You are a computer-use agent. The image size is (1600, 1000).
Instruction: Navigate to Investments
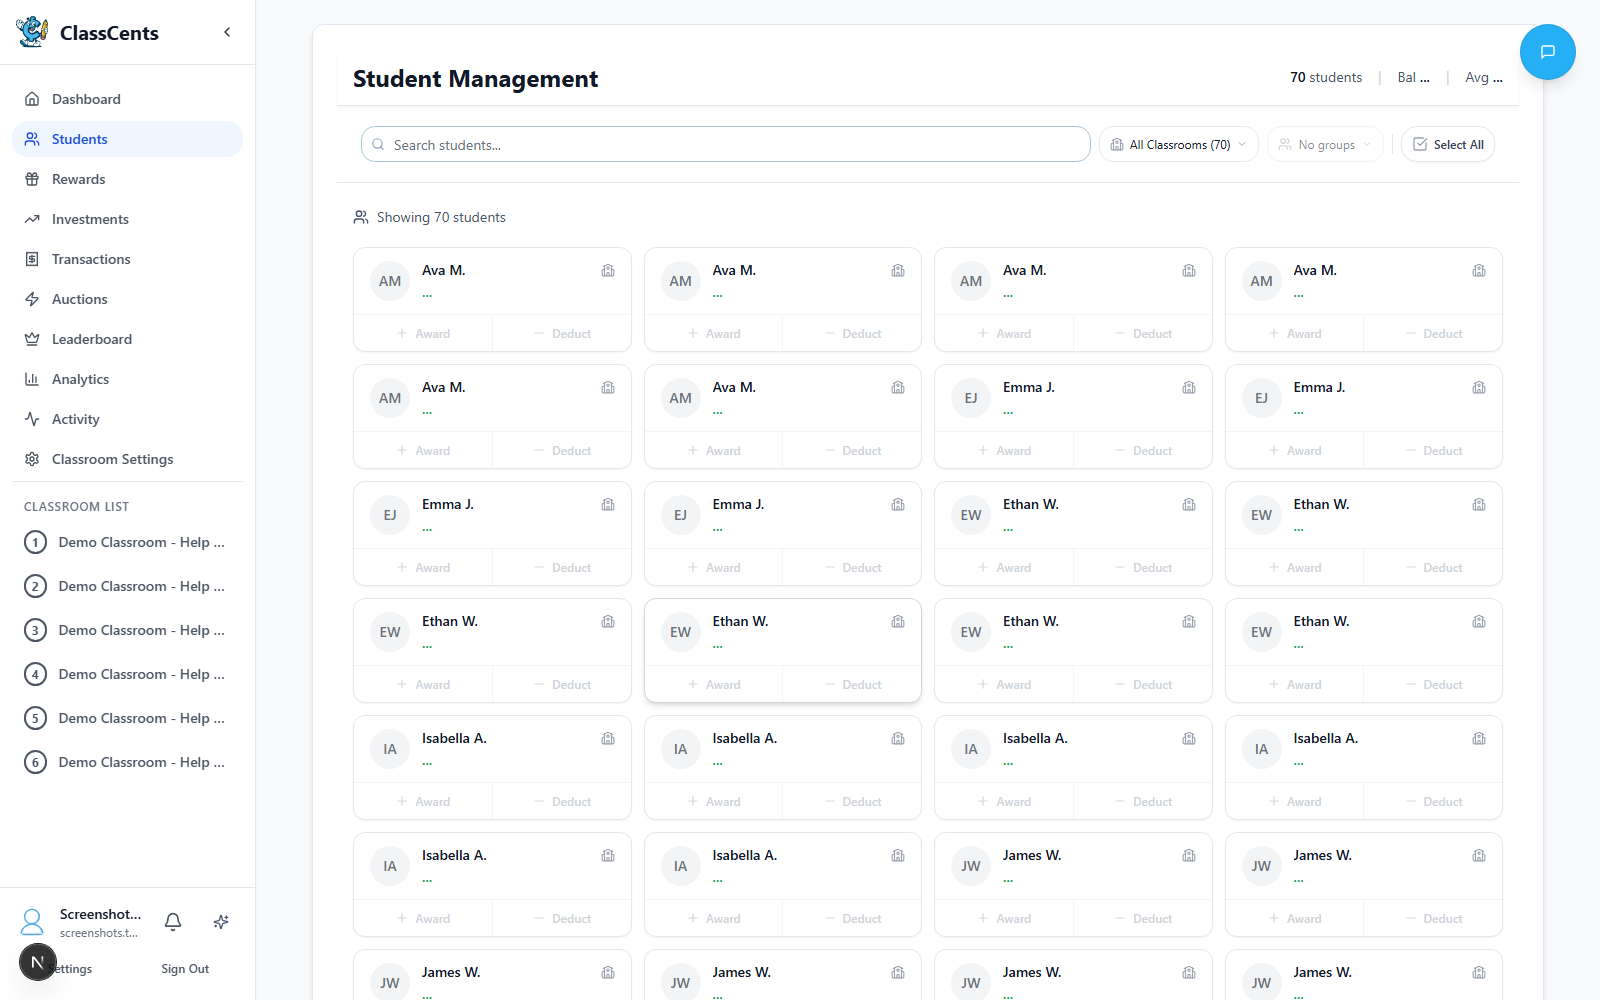pos(127,219)
